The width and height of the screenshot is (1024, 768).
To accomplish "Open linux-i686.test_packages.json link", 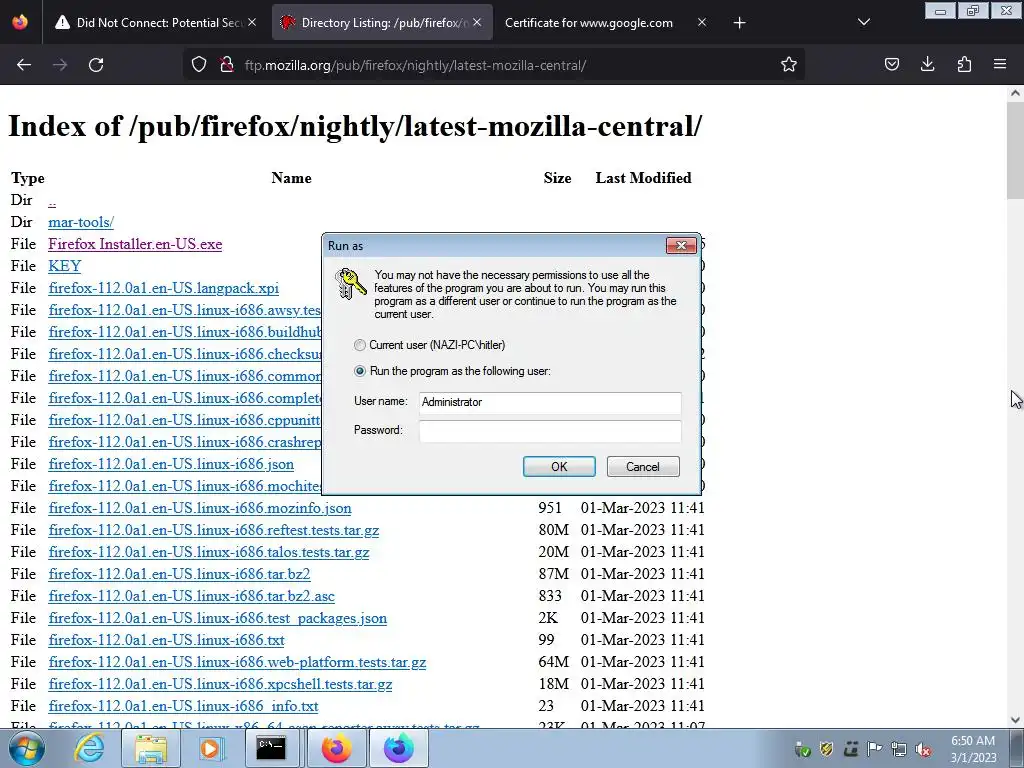I will 217,618.
